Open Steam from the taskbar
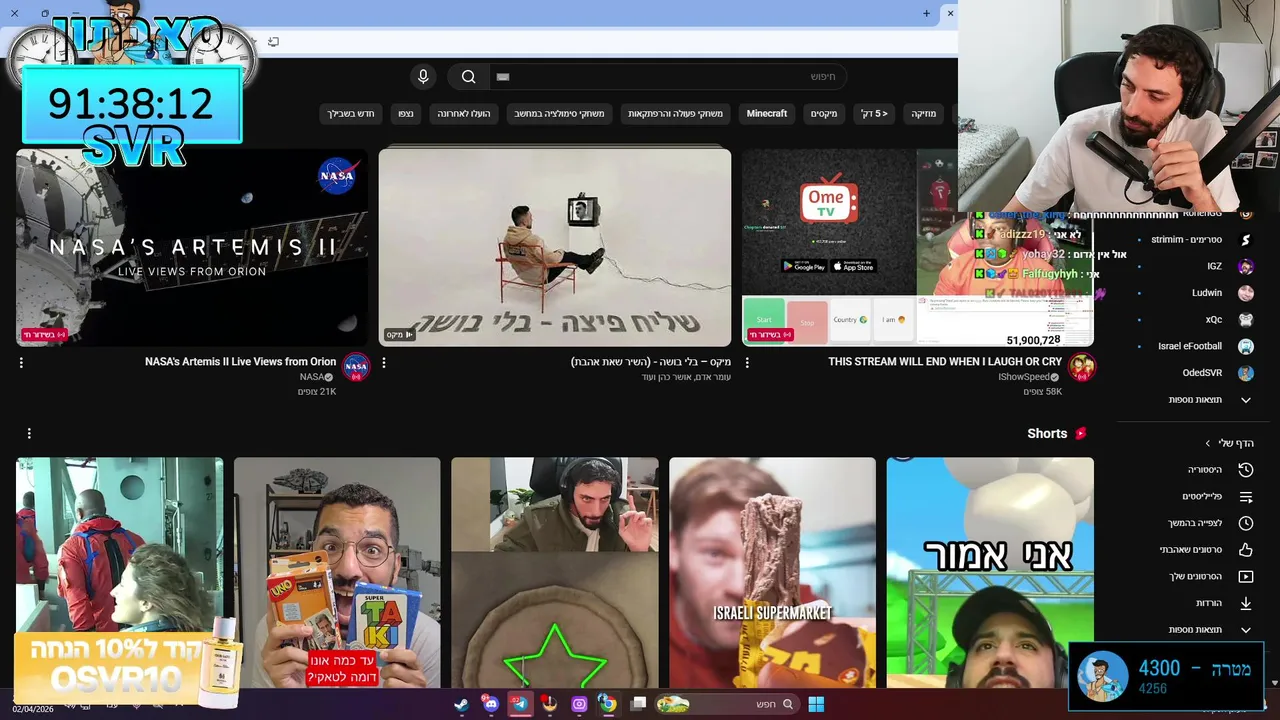The width and height of the screenshot is (1280, 720). pos(461,704)
